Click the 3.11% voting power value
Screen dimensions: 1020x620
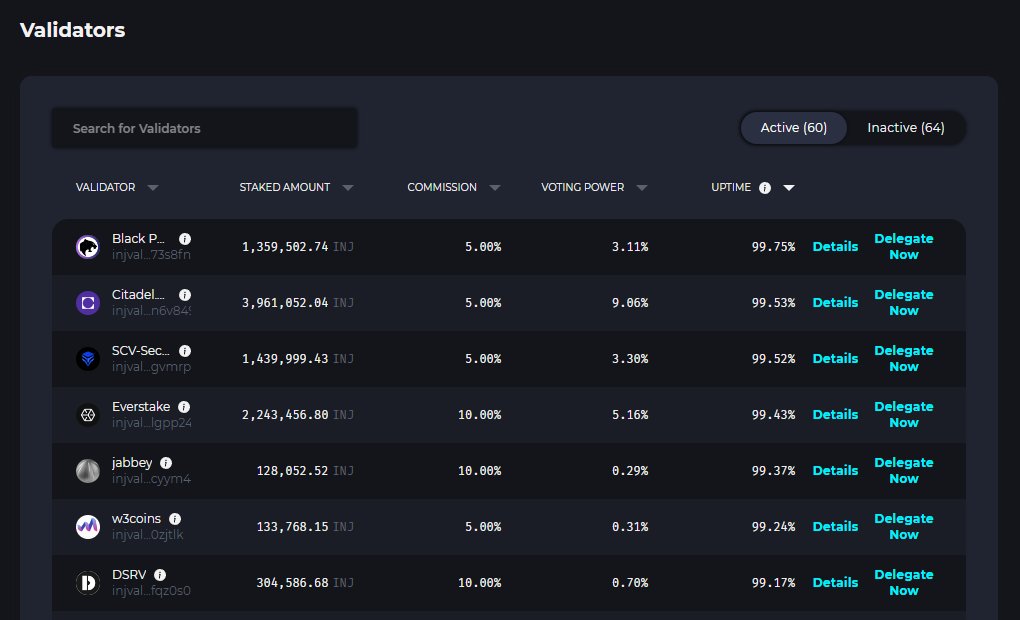point(630,247)
